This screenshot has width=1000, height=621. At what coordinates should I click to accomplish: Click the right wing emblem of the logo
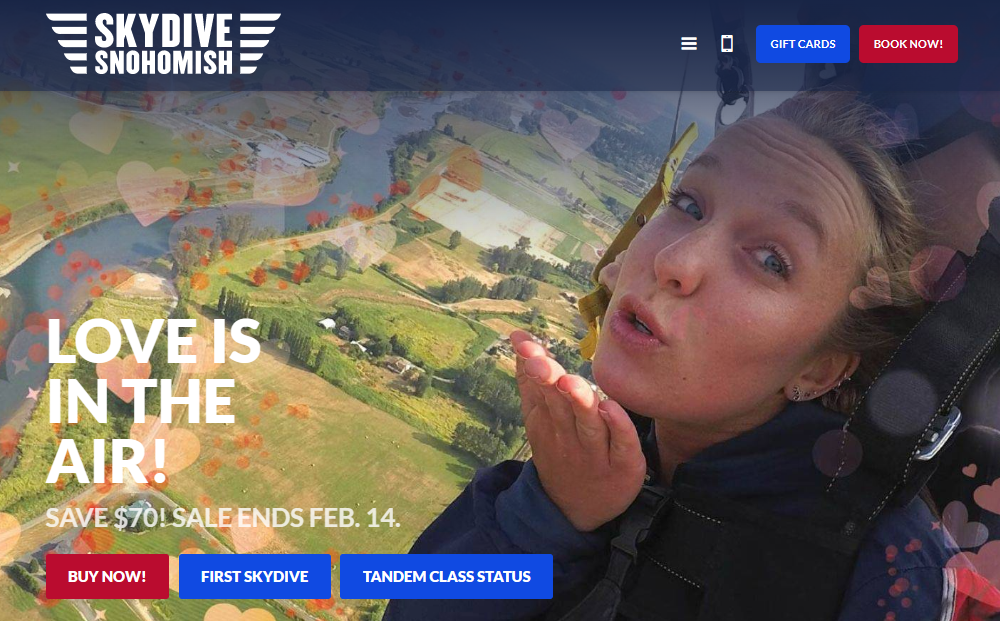pos(260,43)
